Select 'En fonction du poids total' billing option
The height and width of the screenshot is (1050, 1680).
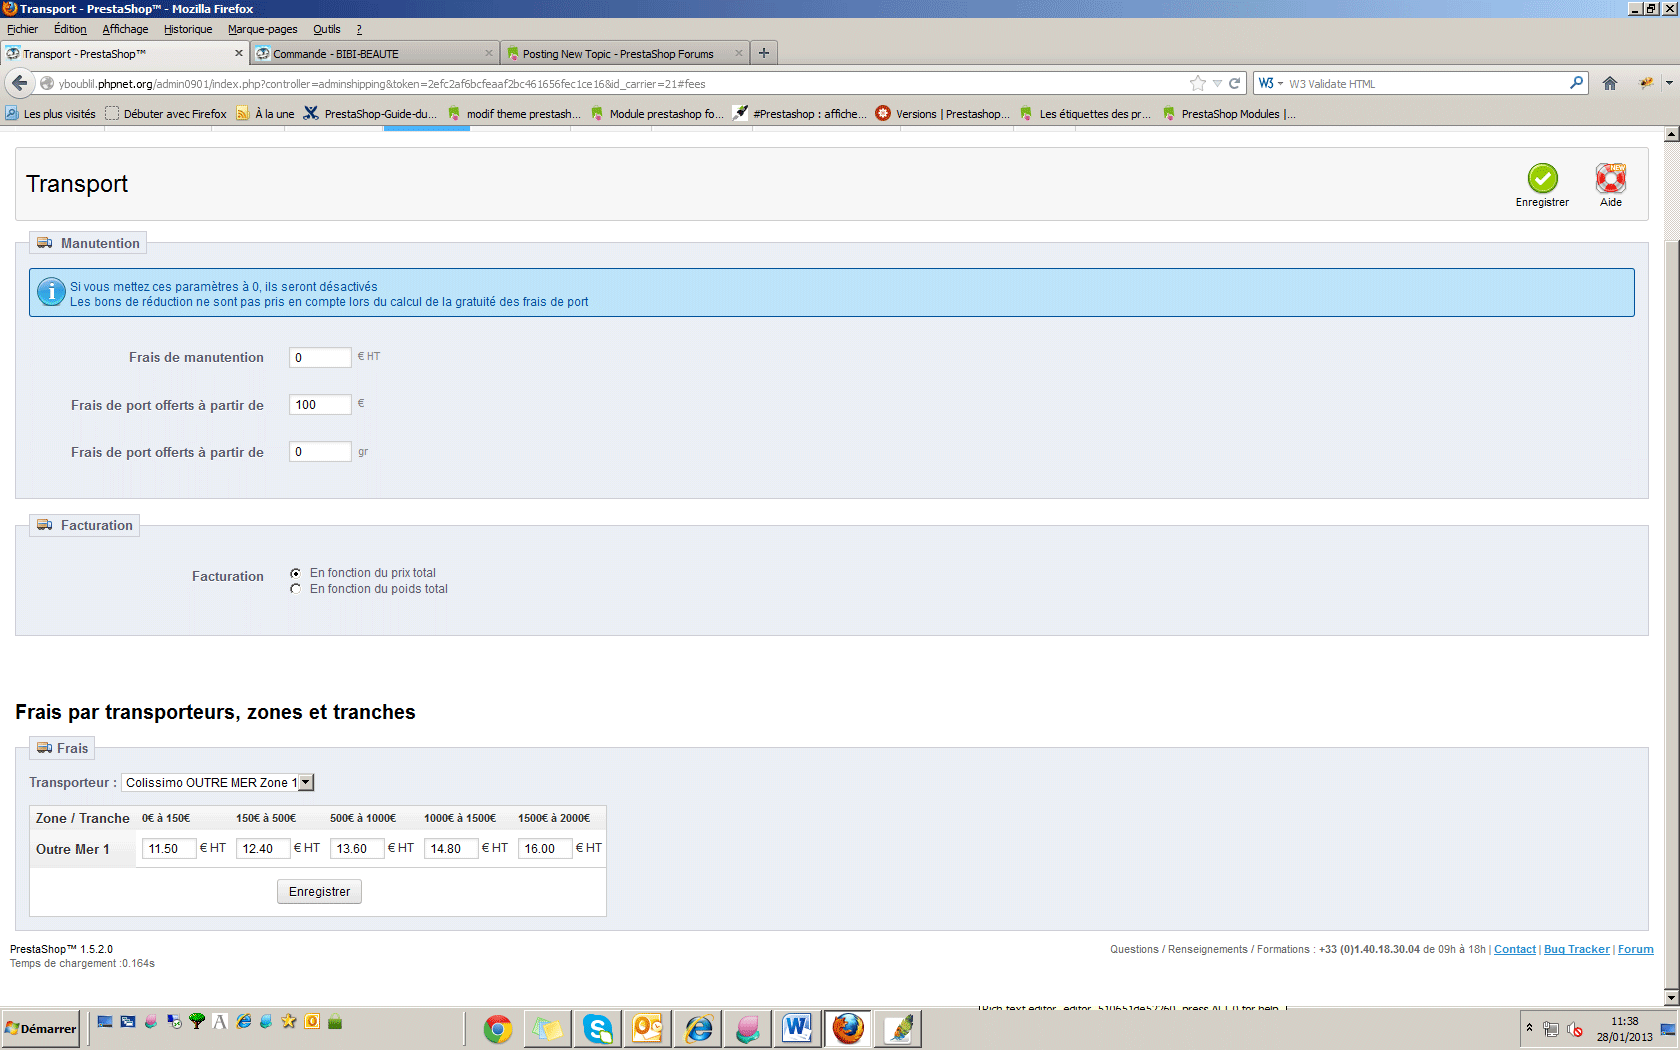295,589
